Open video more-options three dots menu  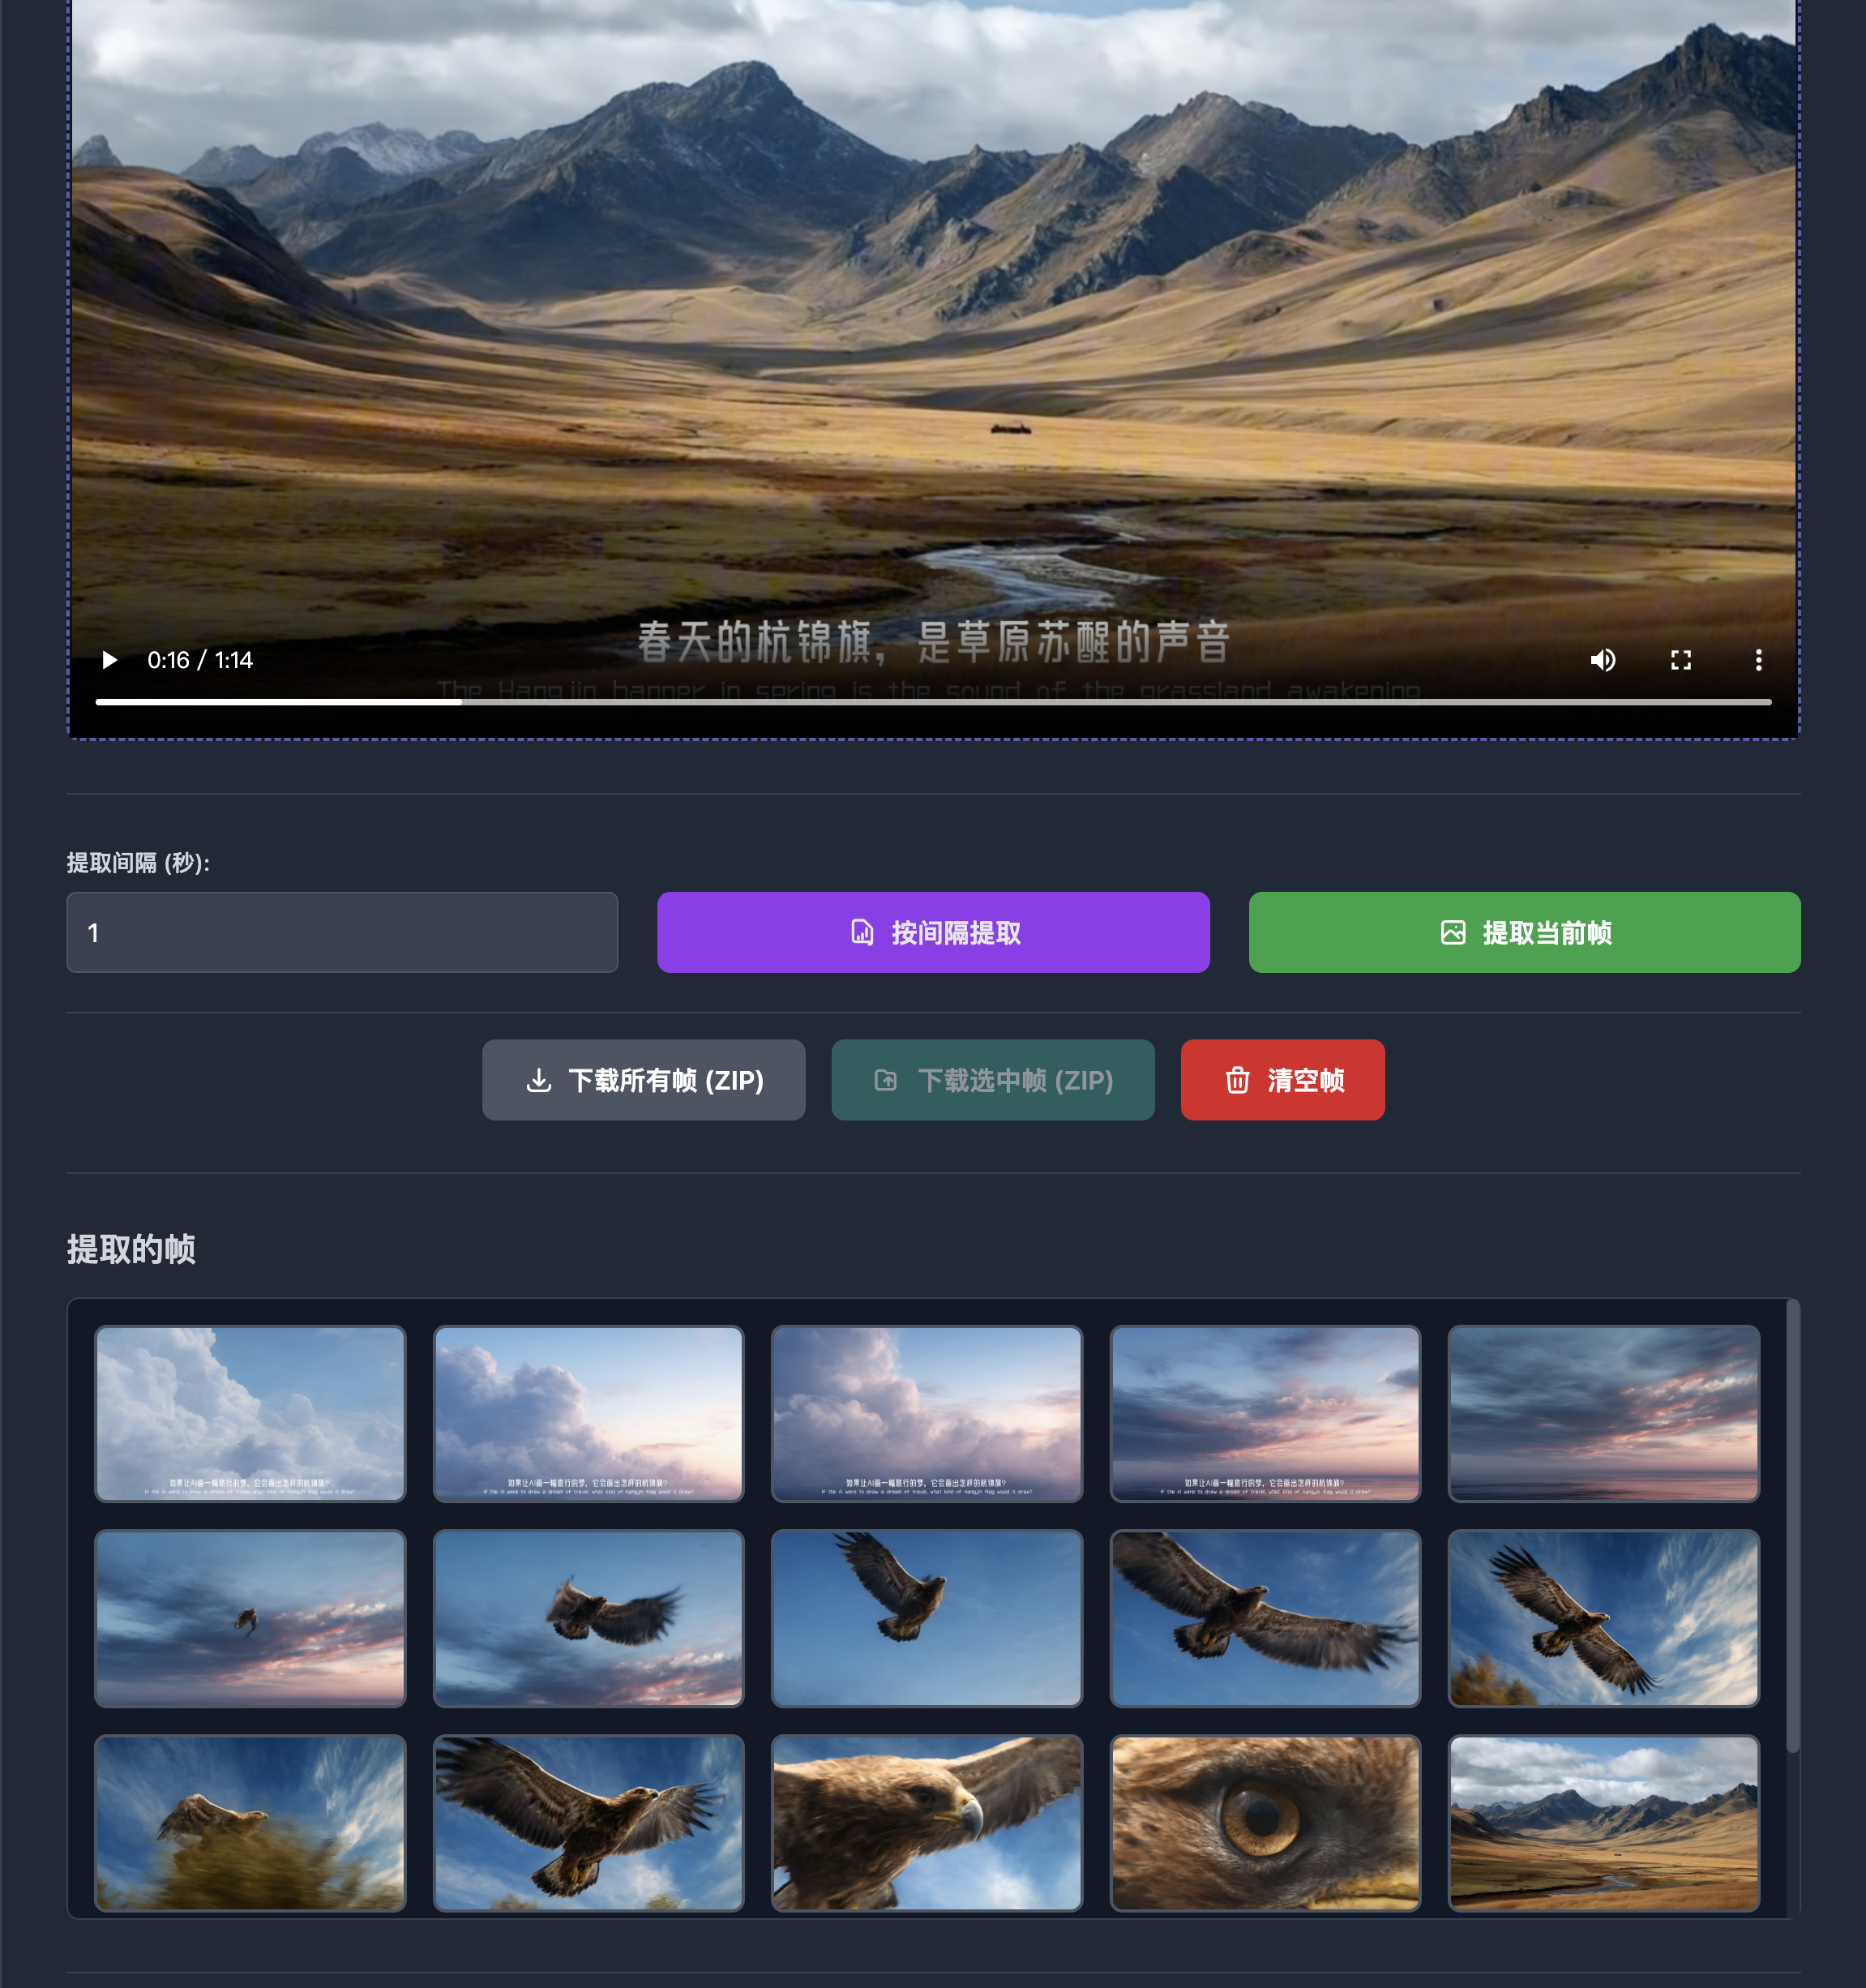pyautogui.click(x=1759, y=660)
